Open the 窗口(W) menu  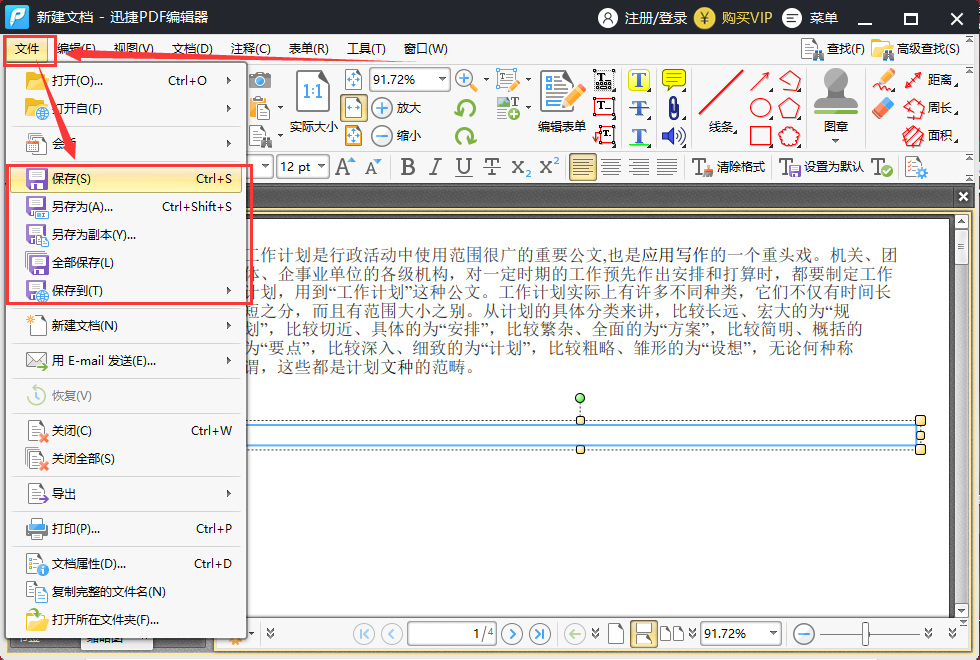coord(425,49)
